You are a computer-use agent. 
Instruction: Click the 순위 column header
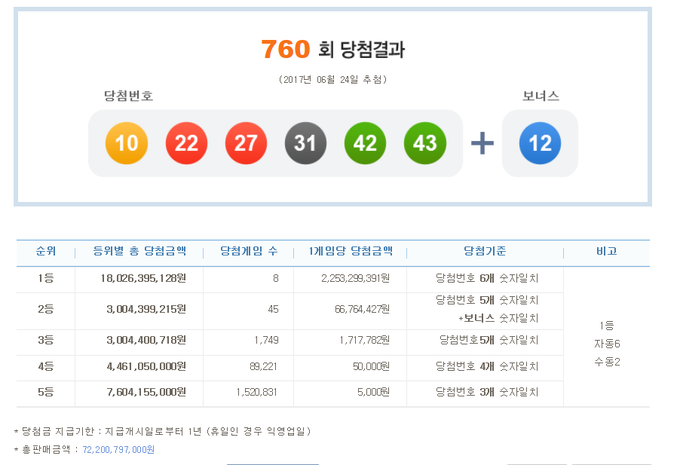click(46, 251)
